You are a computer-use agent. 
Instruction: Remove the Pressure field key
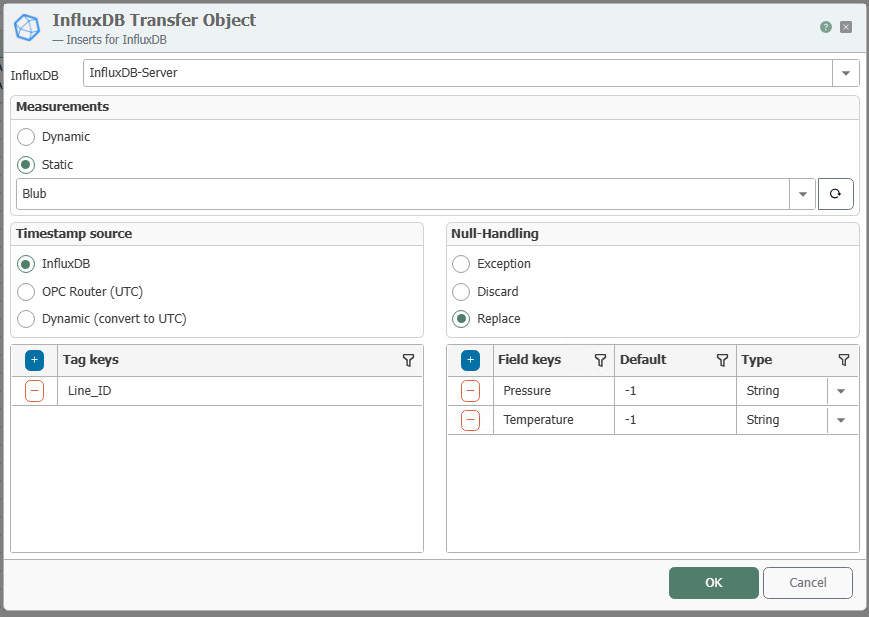[x=470, y=391]
